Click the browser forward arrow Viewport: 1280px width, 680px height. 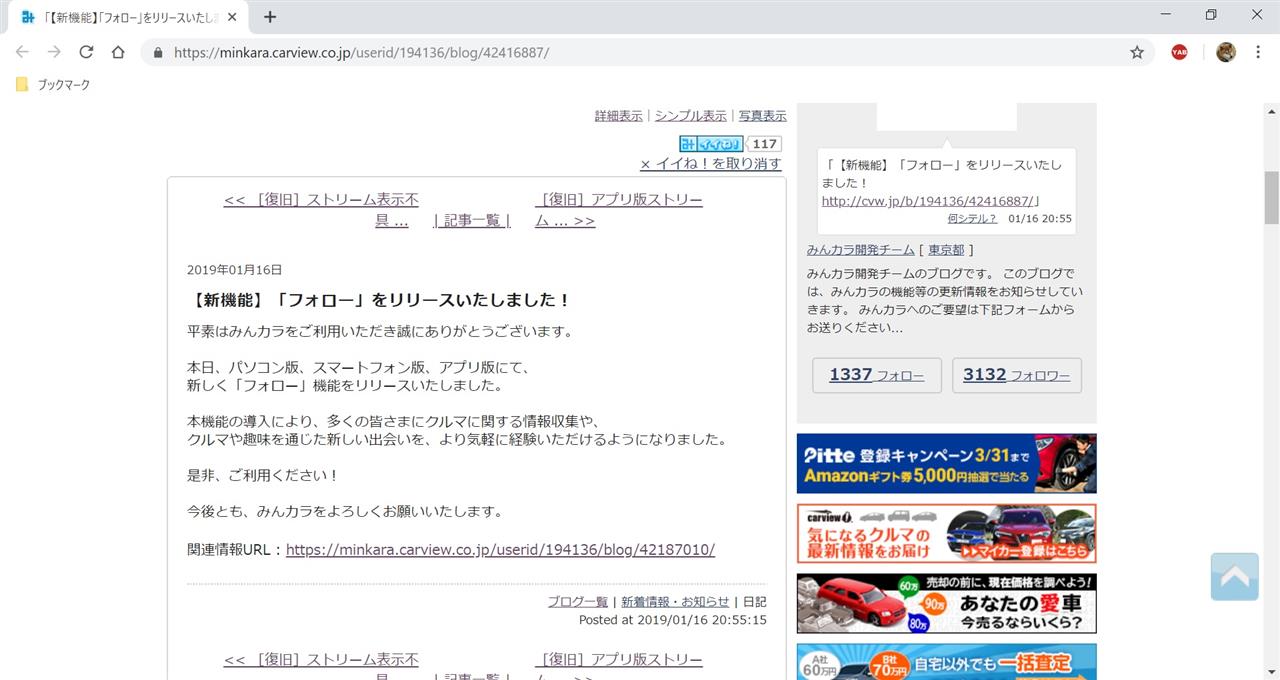[54, 52]
